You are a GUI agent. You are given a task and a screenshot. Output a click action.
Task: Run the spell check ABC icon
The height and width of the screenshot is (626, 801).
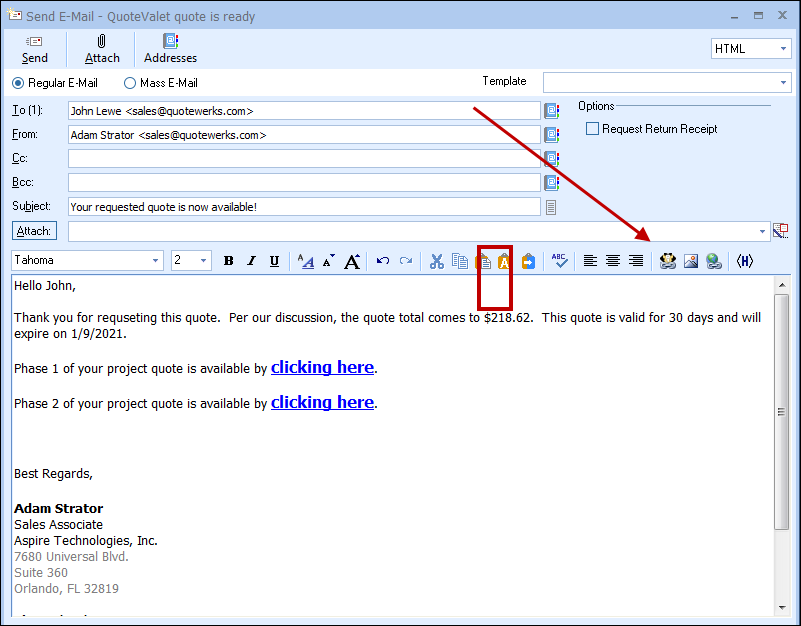[560, 261]
